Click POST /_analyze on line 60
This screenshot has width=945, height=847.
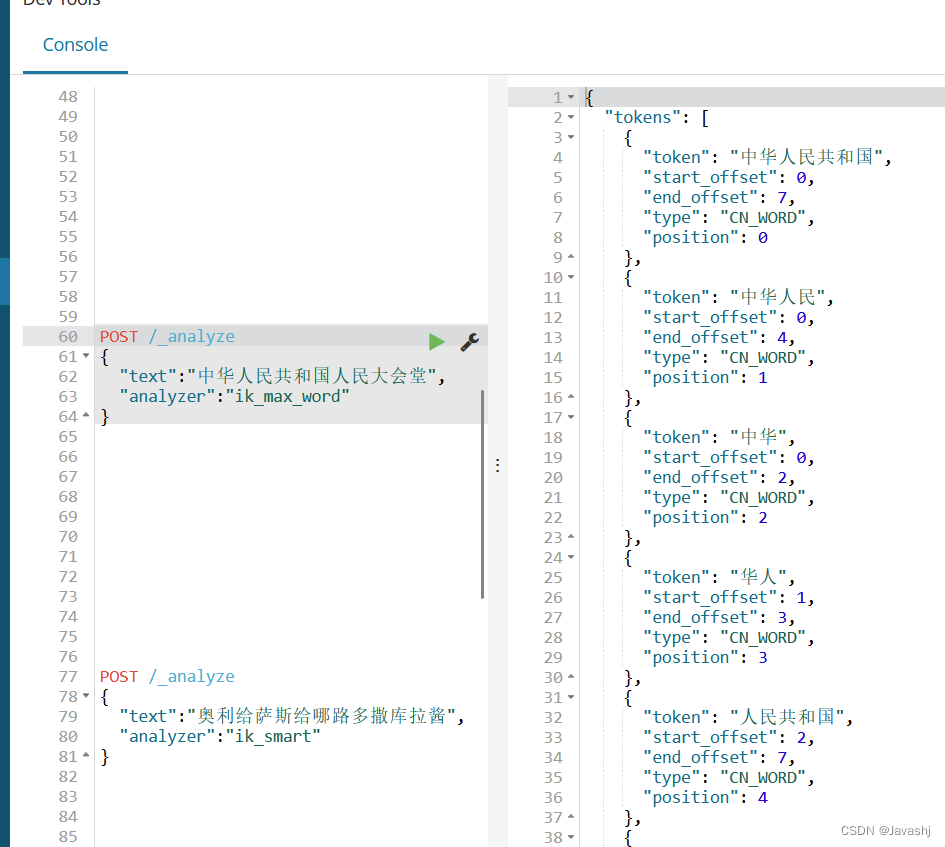(x=167, y=336)
